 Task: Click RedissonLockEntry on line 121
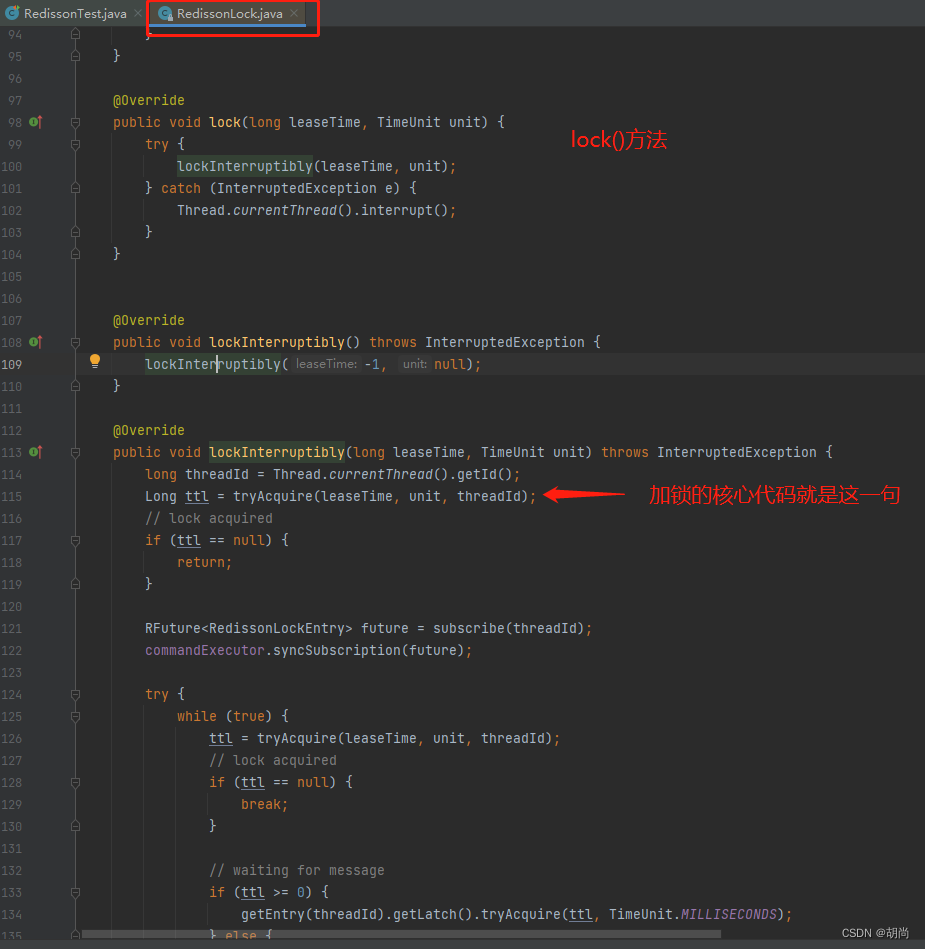[x=277, y=628]
